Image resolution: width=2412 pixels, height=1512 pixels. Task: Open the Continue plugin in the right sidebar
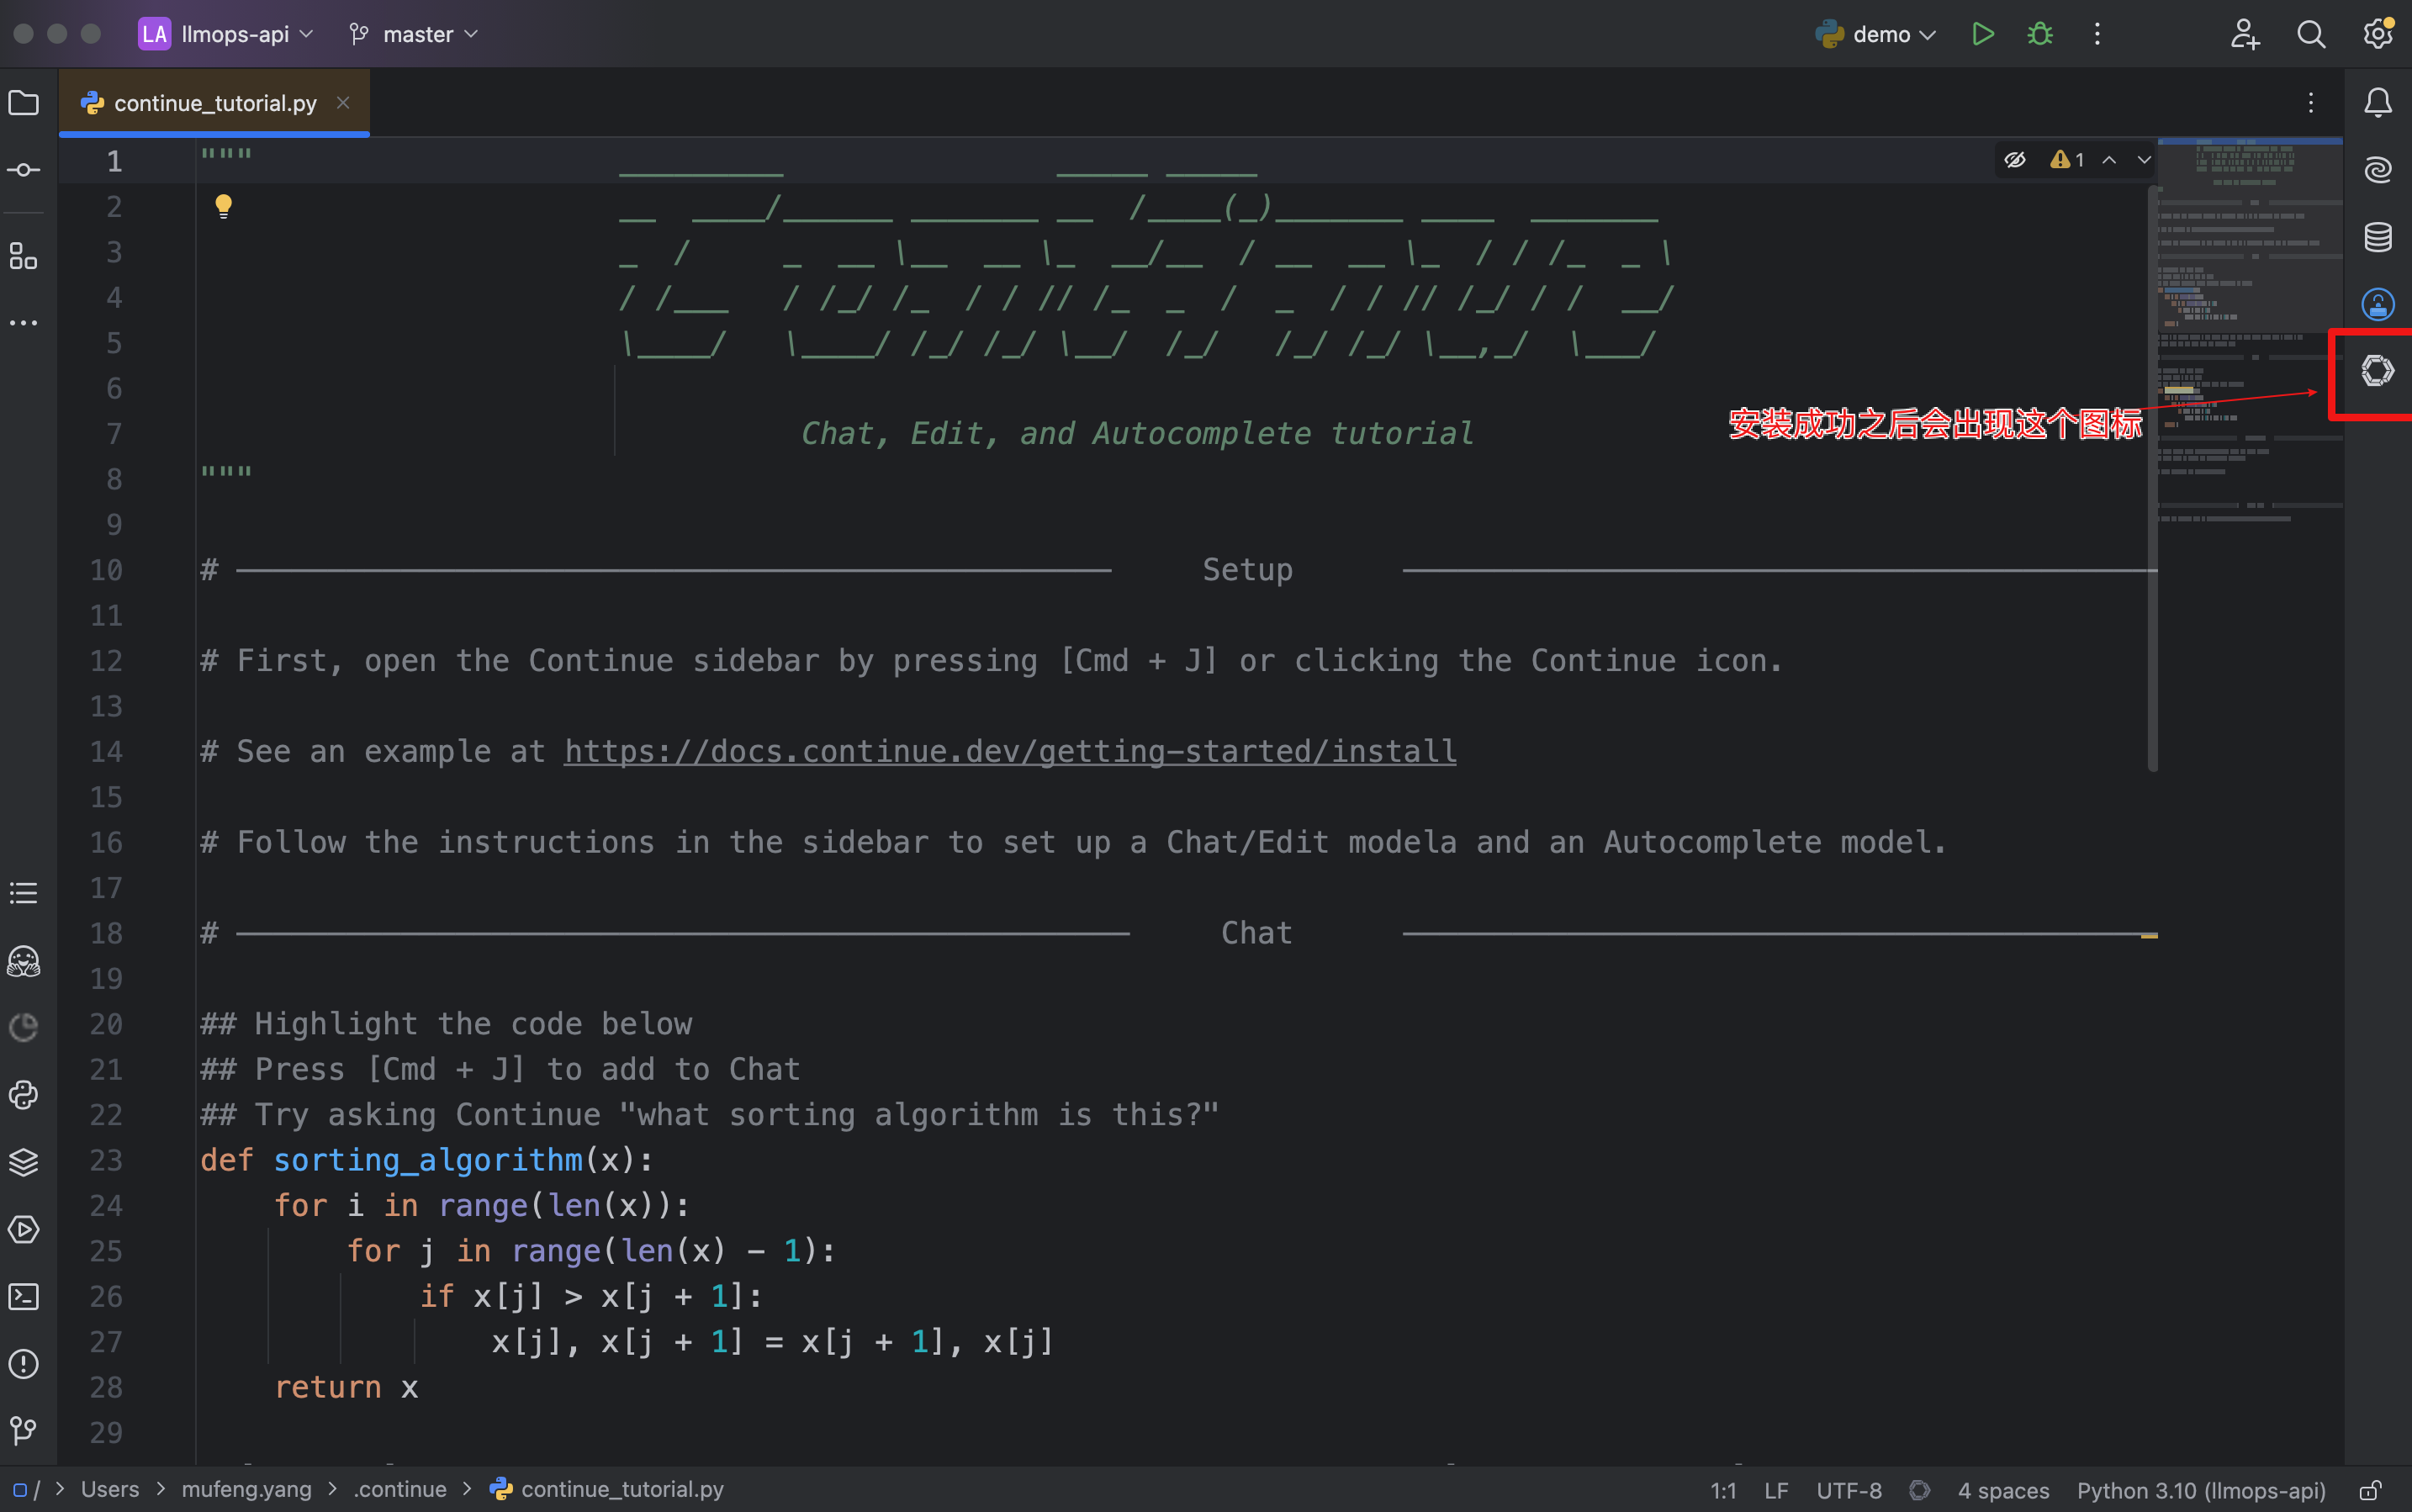[x=2378, y=370]
